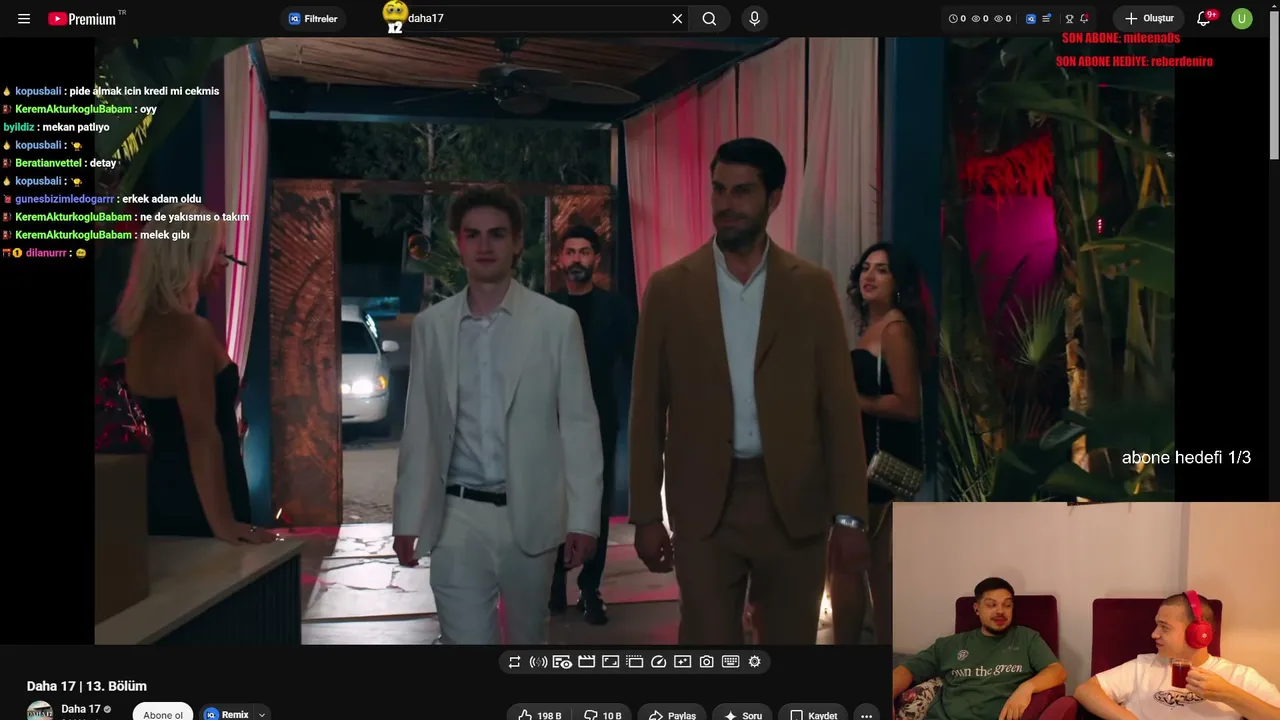Open the green U account avatar

pos(1242,19)
